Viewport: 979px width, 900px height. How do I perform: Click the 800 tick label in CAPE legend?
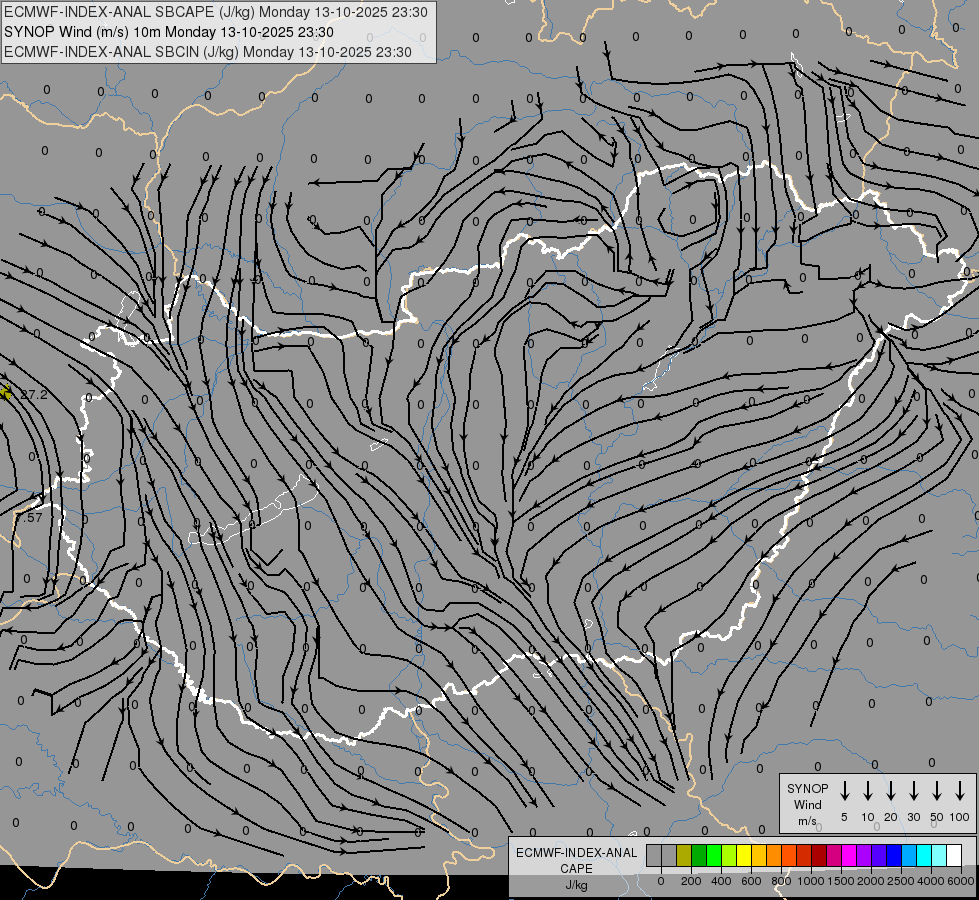781,881
